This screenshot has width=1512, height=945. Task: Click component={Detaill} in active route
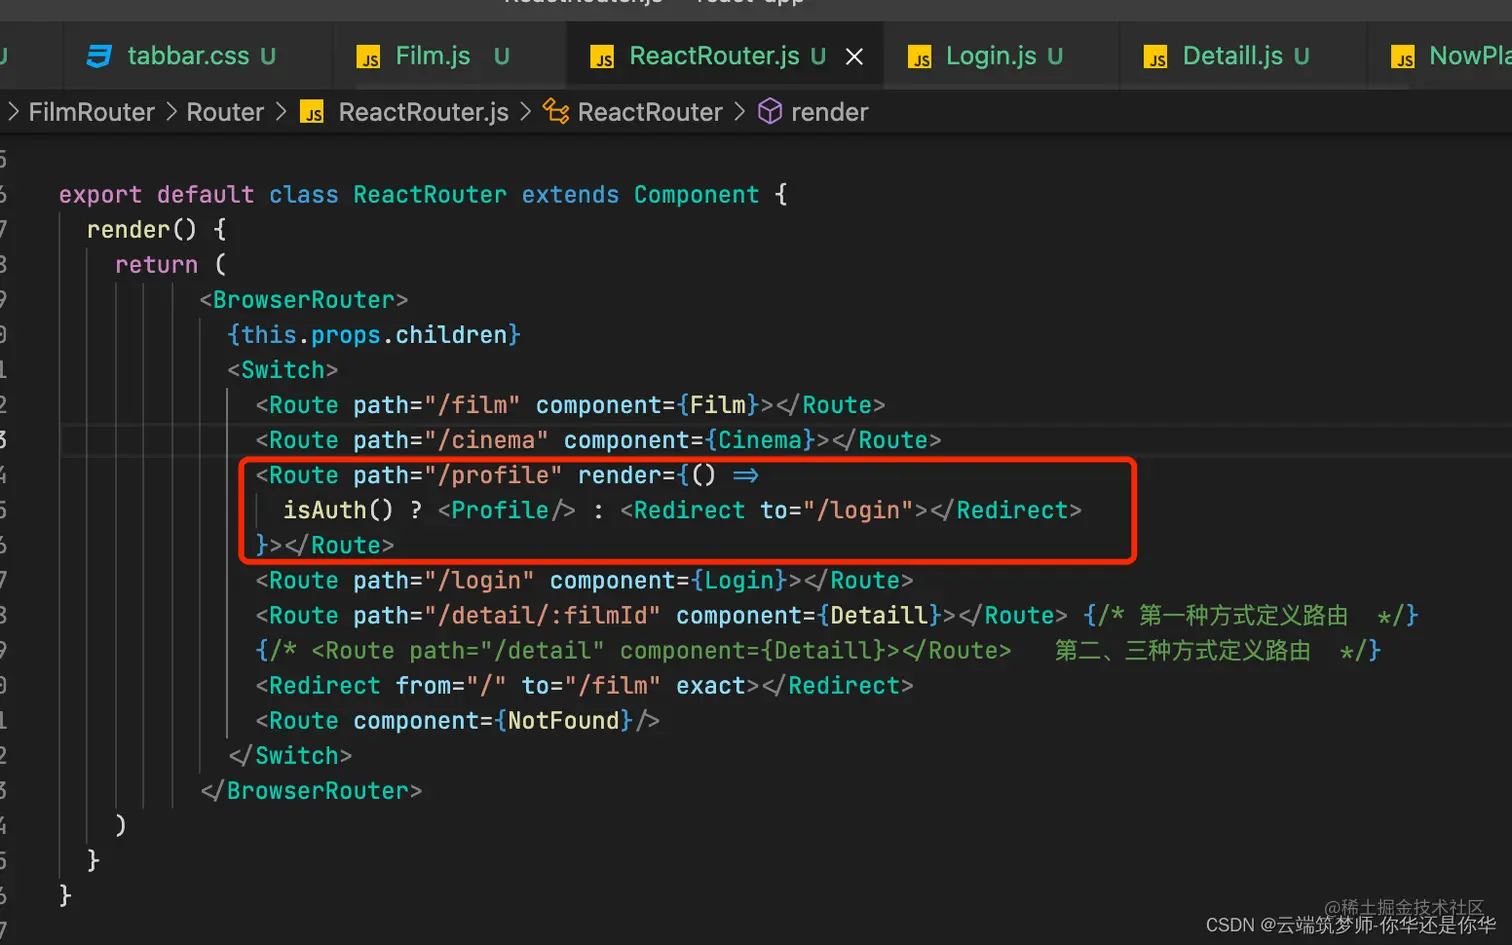pos(809,616)
